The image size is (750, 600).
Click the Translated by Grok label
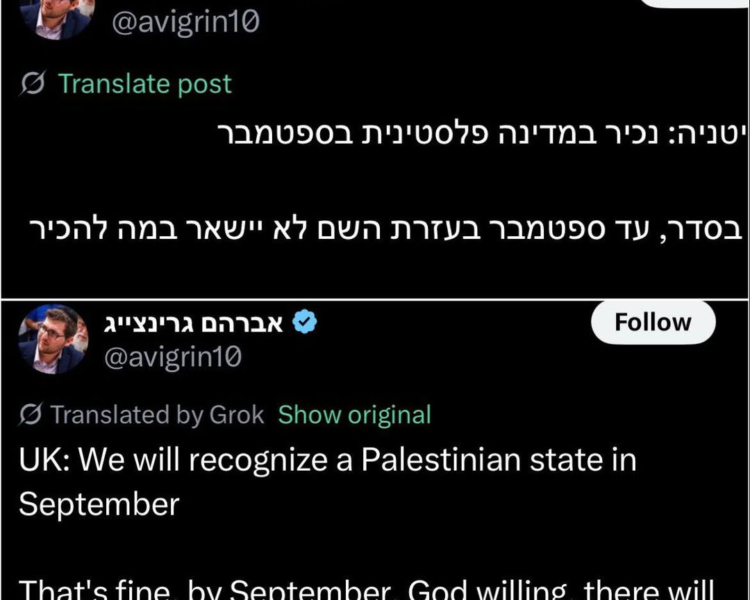point(157,414)
